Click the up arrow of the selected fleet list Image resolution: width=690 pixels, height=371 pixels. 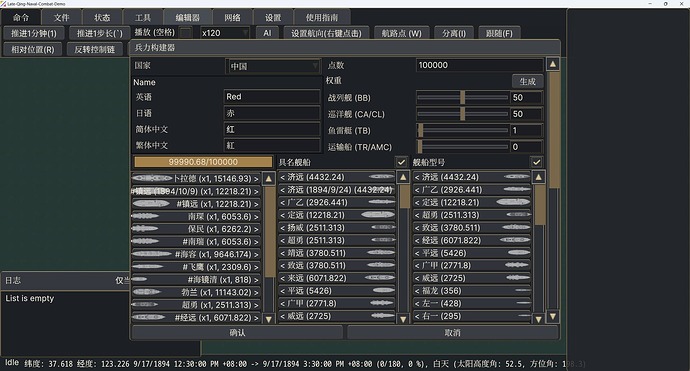[x=268, y=179]
